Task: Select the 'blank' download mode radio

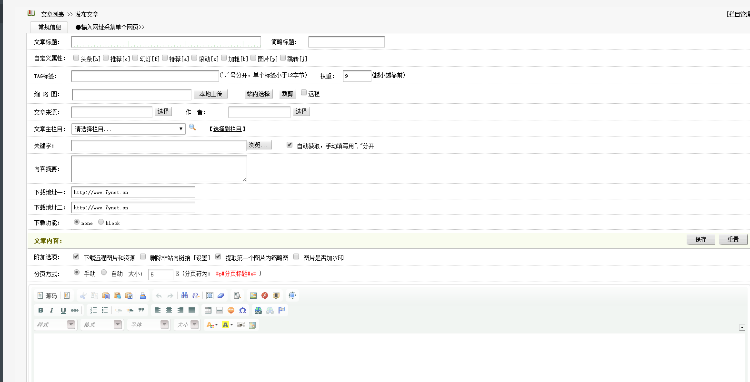Action: click(101, 222)
